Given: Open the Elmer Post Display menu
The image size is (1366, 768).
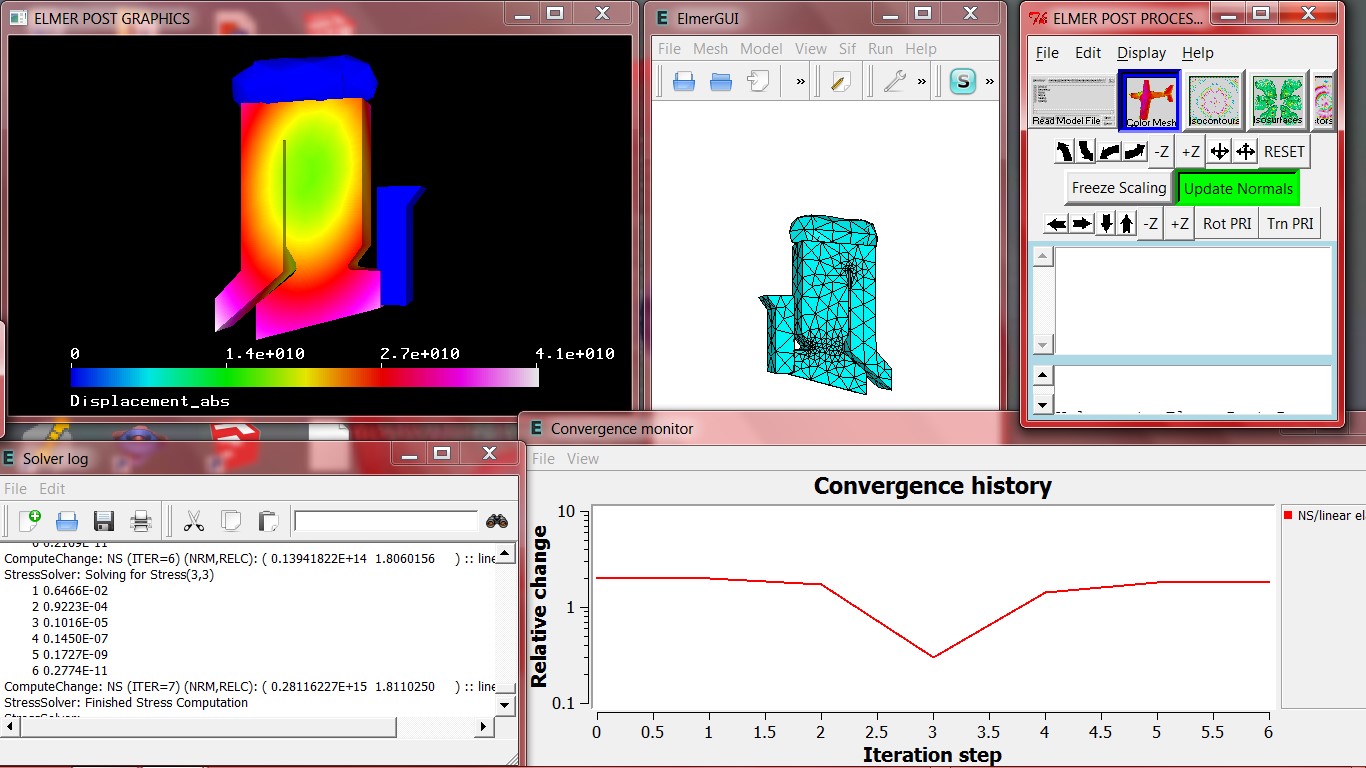Looking at the screenshot, I should (1142, 53).
